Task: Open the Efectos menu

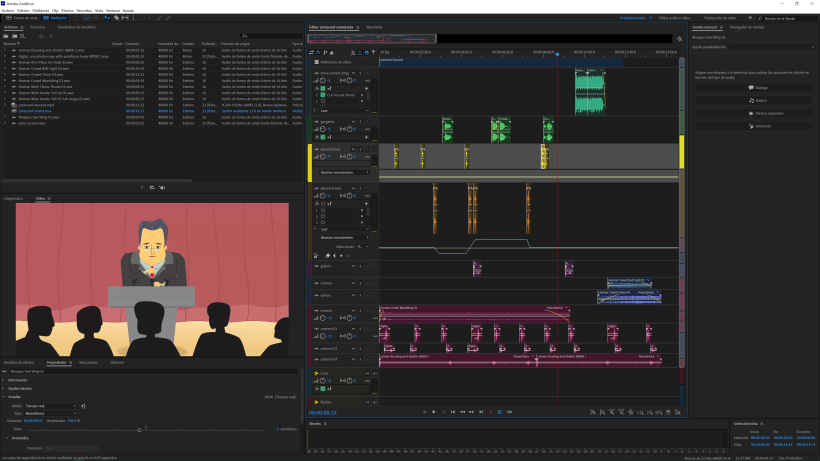Action: click(x=67, y=10)
